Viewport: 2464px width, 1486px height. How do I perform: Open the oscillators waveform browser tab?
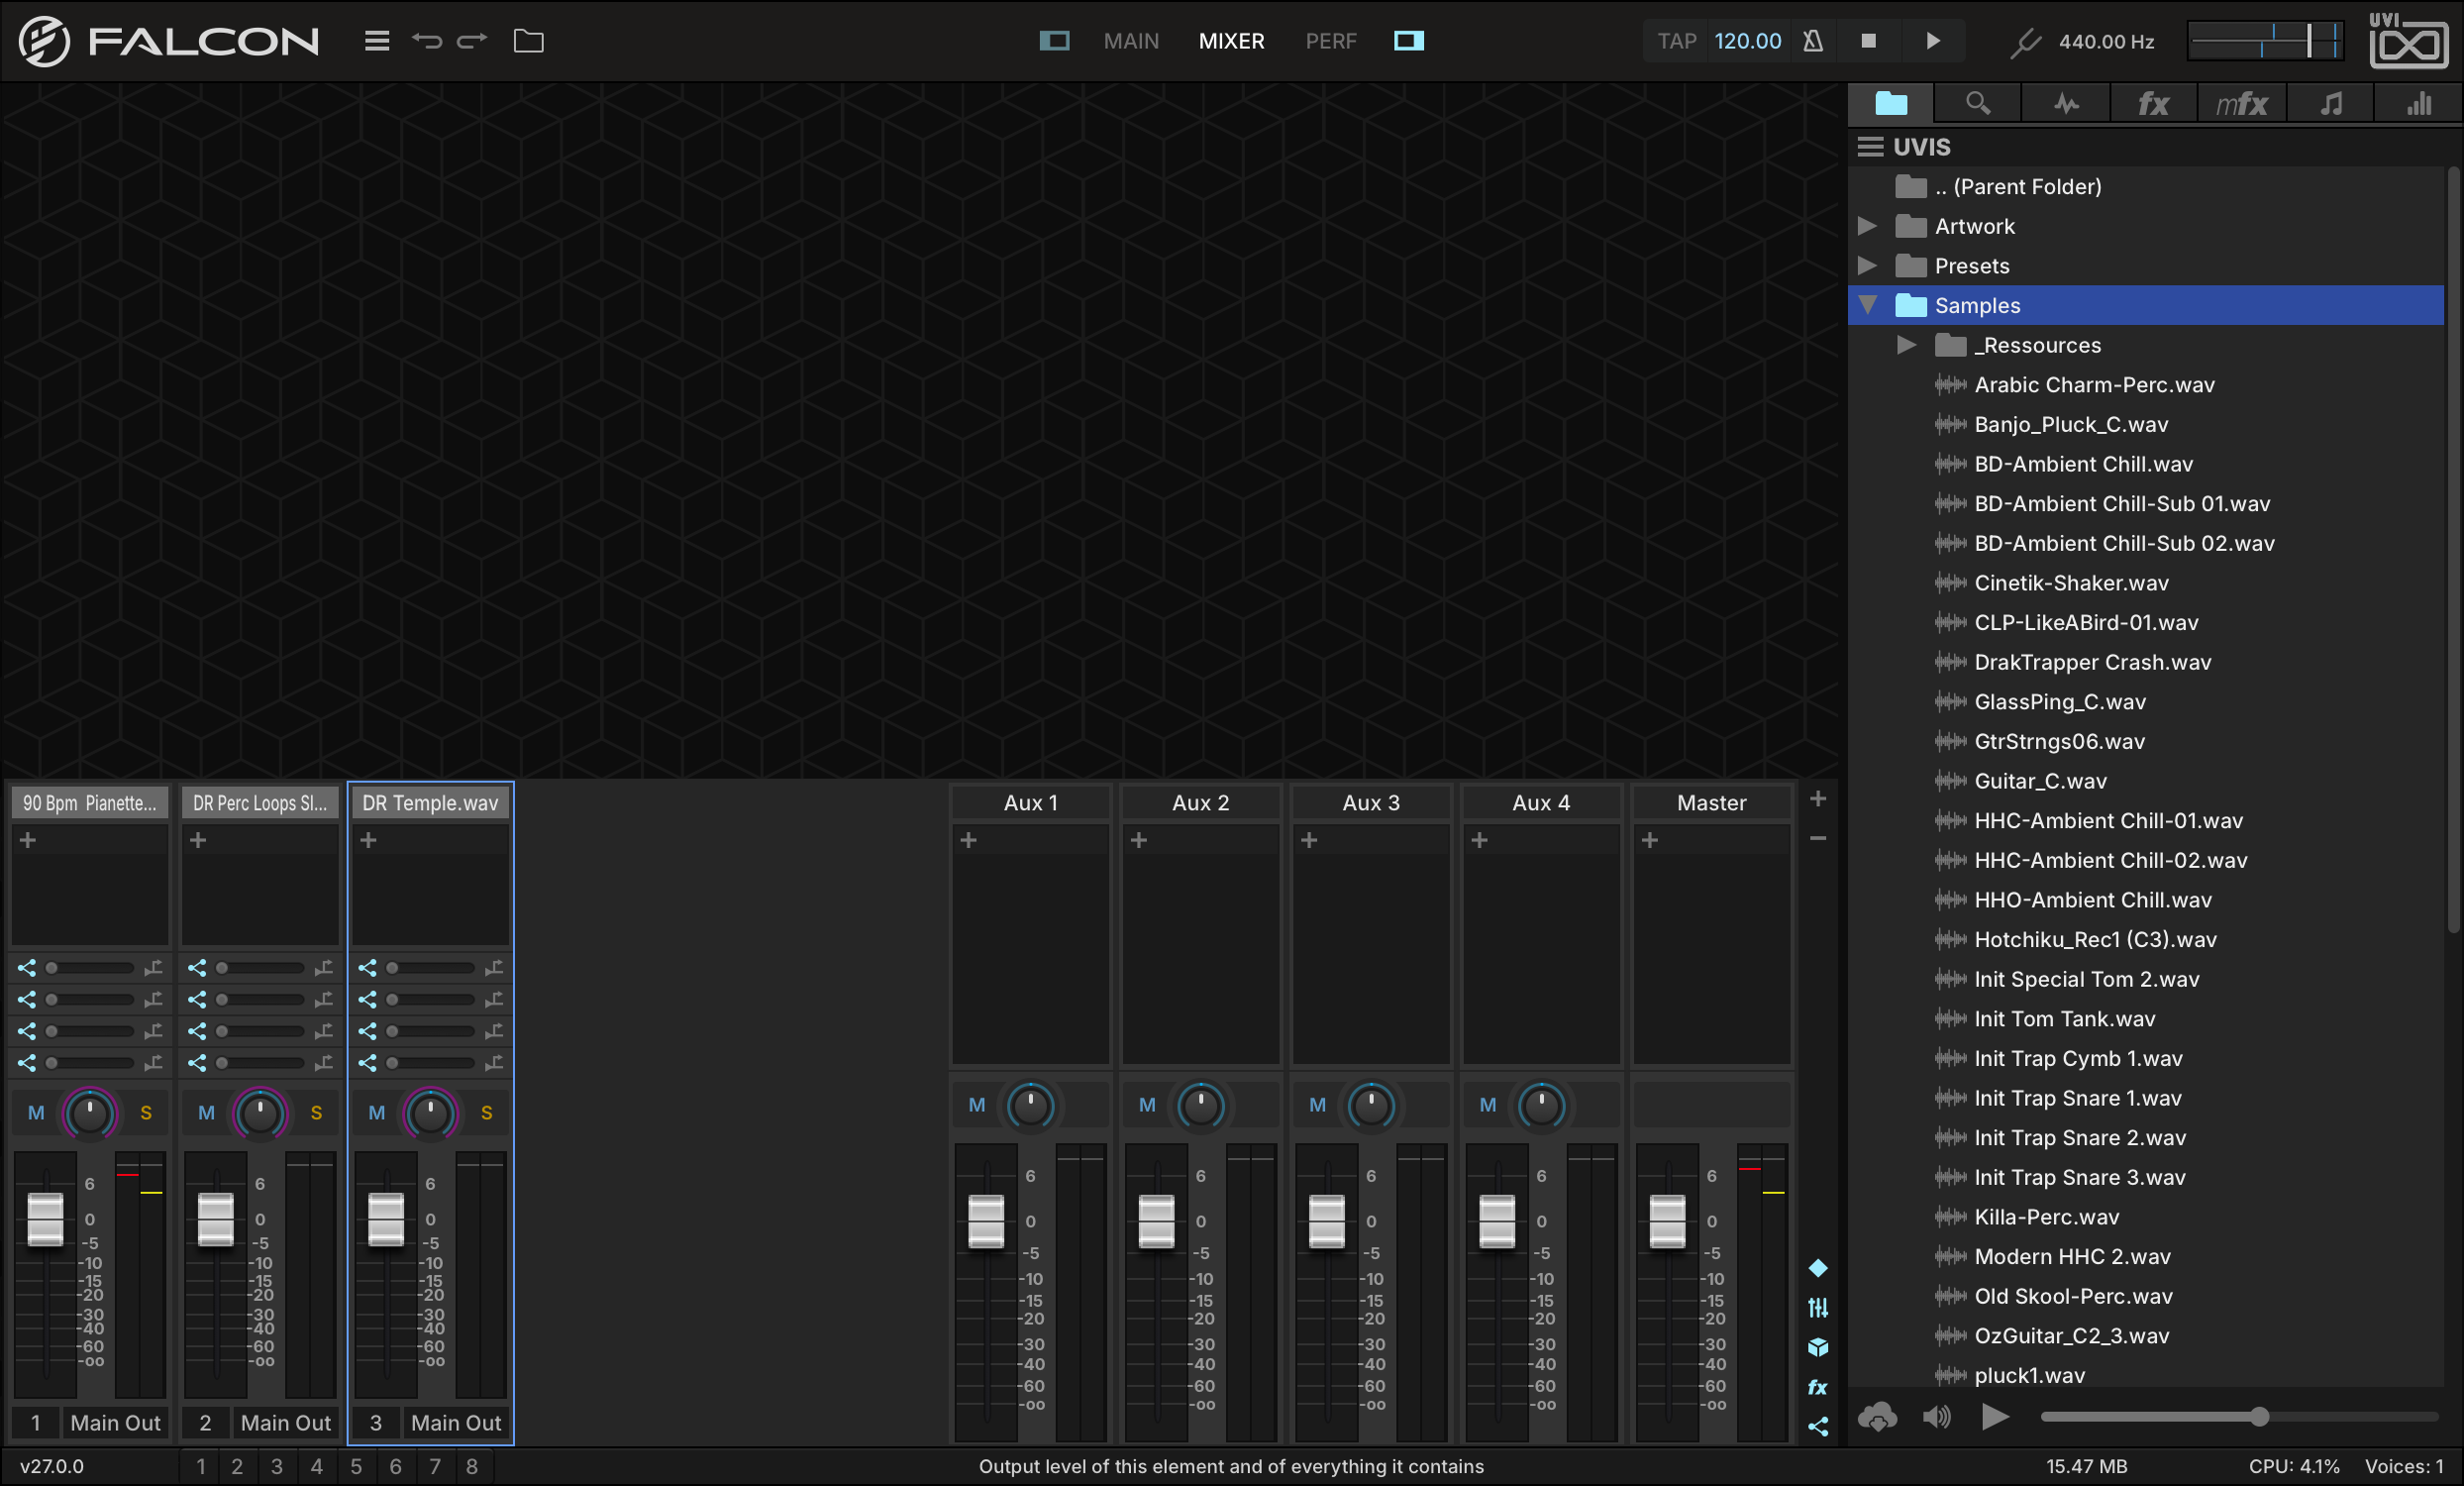(x=2066, y=104)
